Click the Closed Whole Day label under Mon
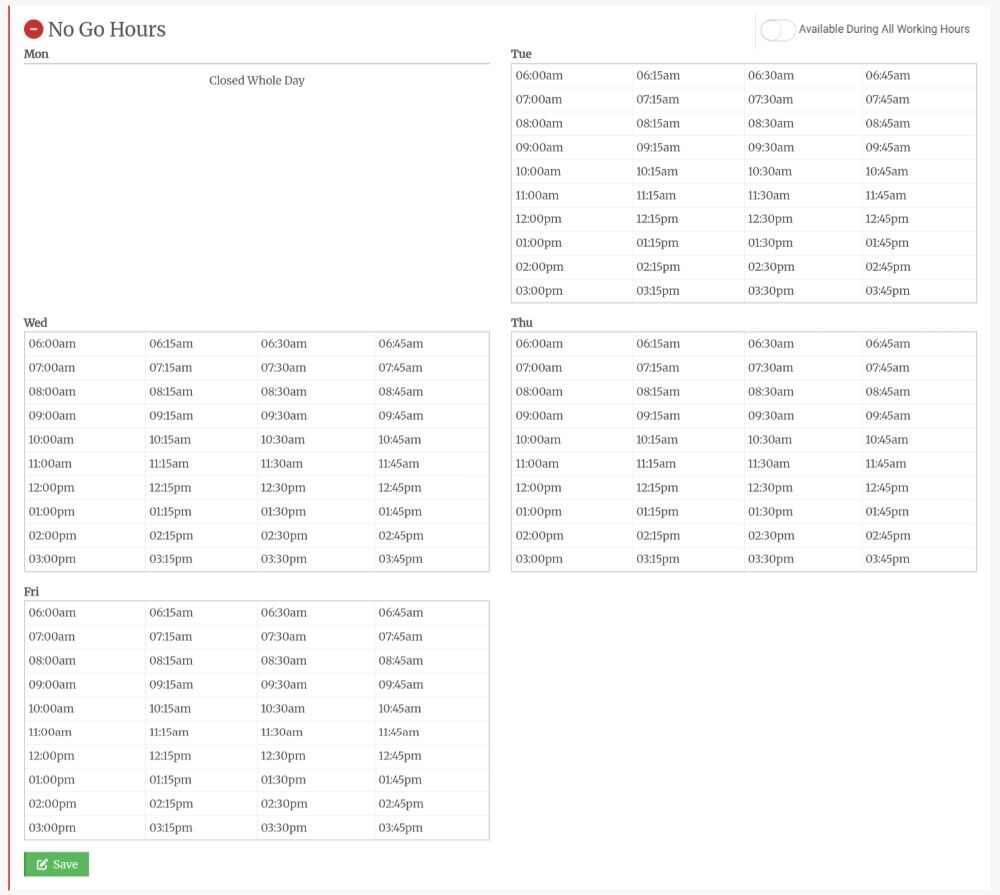The height and width of the screenshot is (895, 1000). coord(256,80)
